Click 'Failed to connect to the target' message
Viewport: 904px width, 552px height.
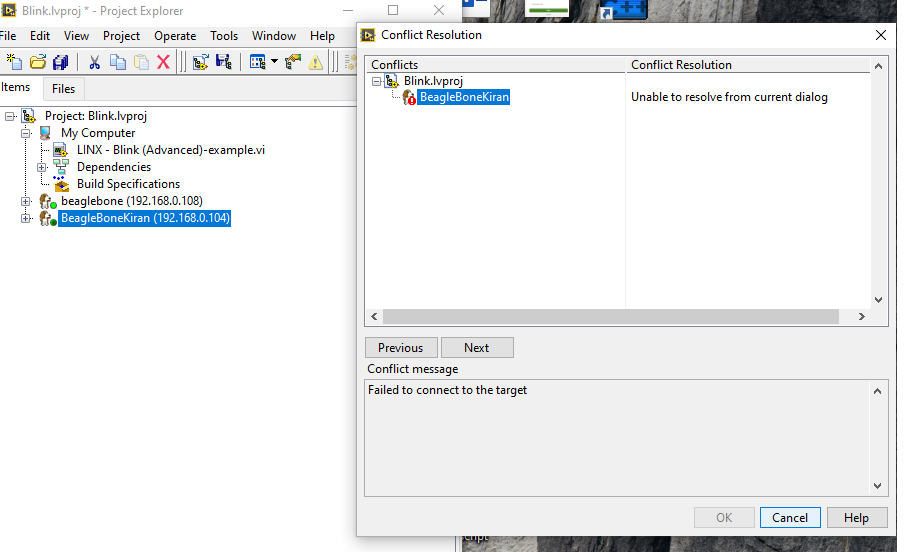pos(447,390)
